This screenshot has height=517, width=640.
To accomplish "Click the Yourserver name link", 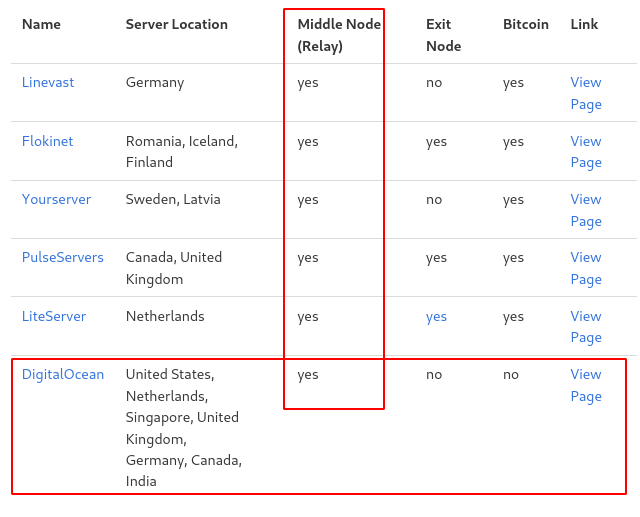I will (56, 199).
